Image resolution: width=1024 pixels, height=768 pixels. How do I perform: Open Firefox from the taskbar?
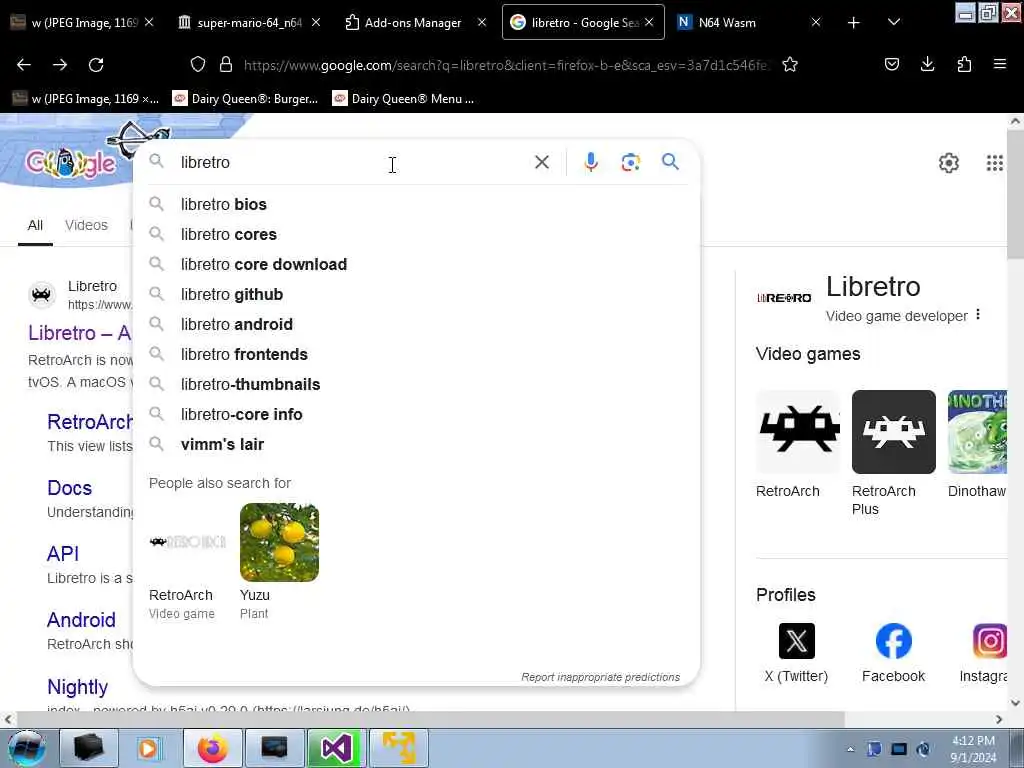click(213, 748)
